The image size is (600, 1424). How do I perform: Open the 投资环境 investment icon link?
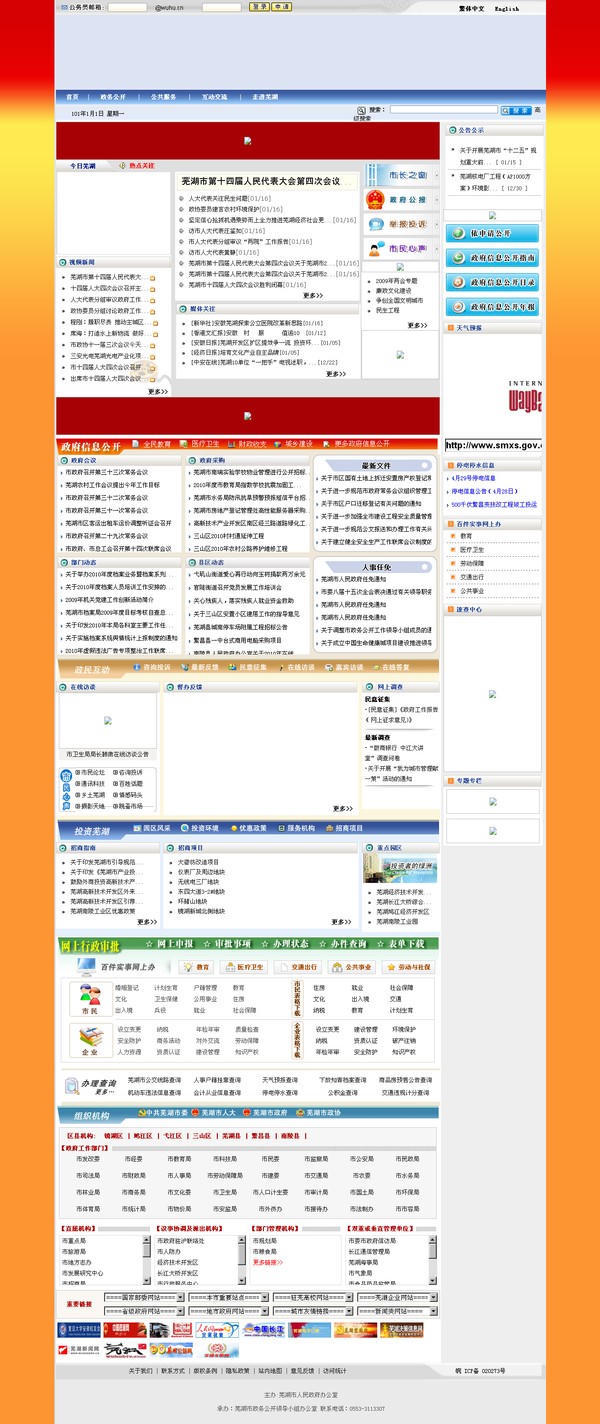pos(199,829)
